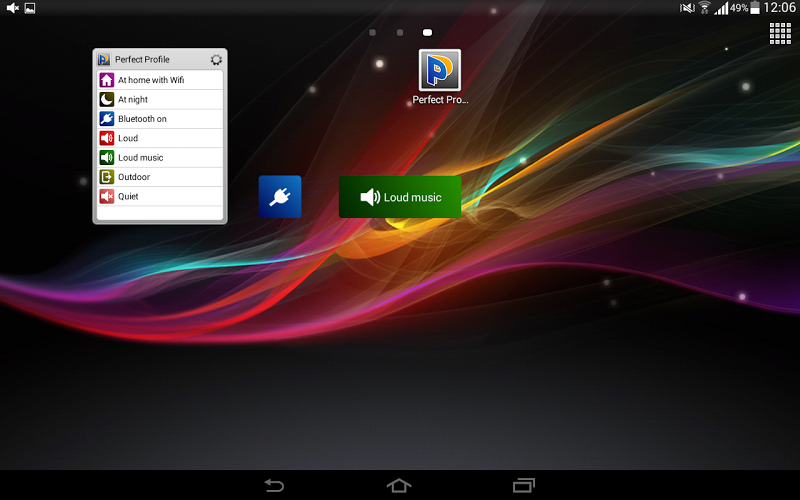Select 'At night' profile text
The image size is (800, 500).
coord(133,99)
